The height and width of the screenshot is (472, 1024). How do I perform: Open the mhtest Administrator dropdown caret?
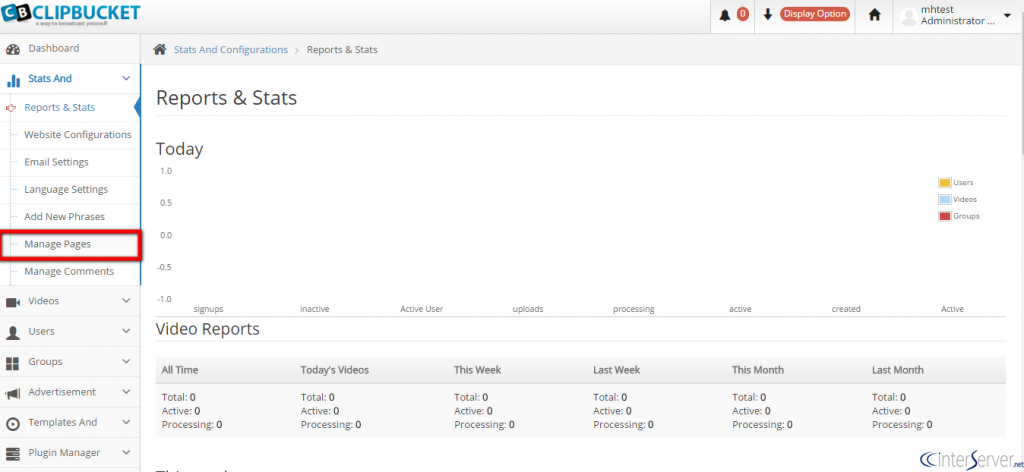1006,15
